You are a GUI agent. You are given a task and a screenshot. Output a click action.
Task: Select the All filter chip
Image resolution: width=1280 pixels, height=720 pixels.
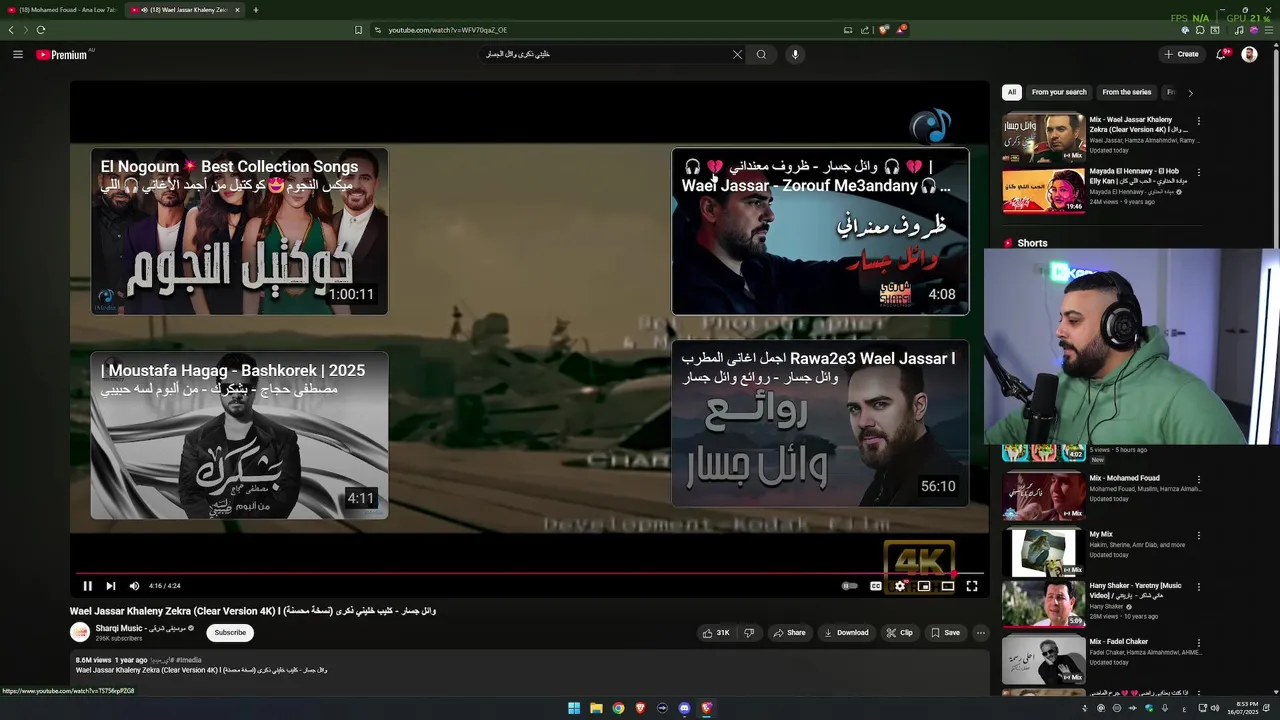1012,92
